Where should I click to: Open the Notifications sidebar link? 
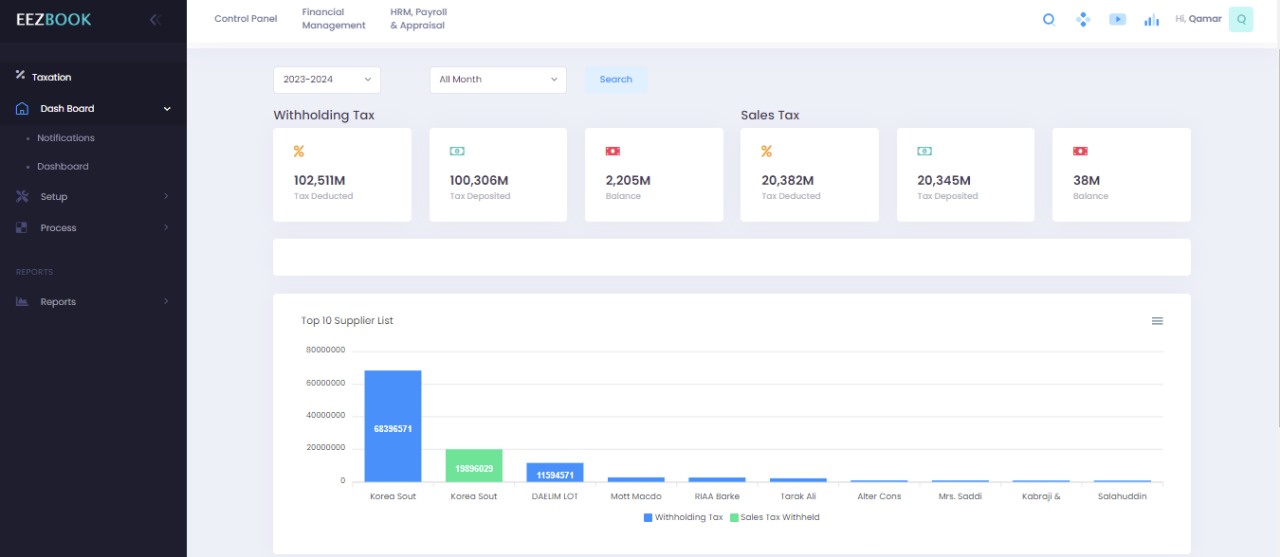pos(66,138)
